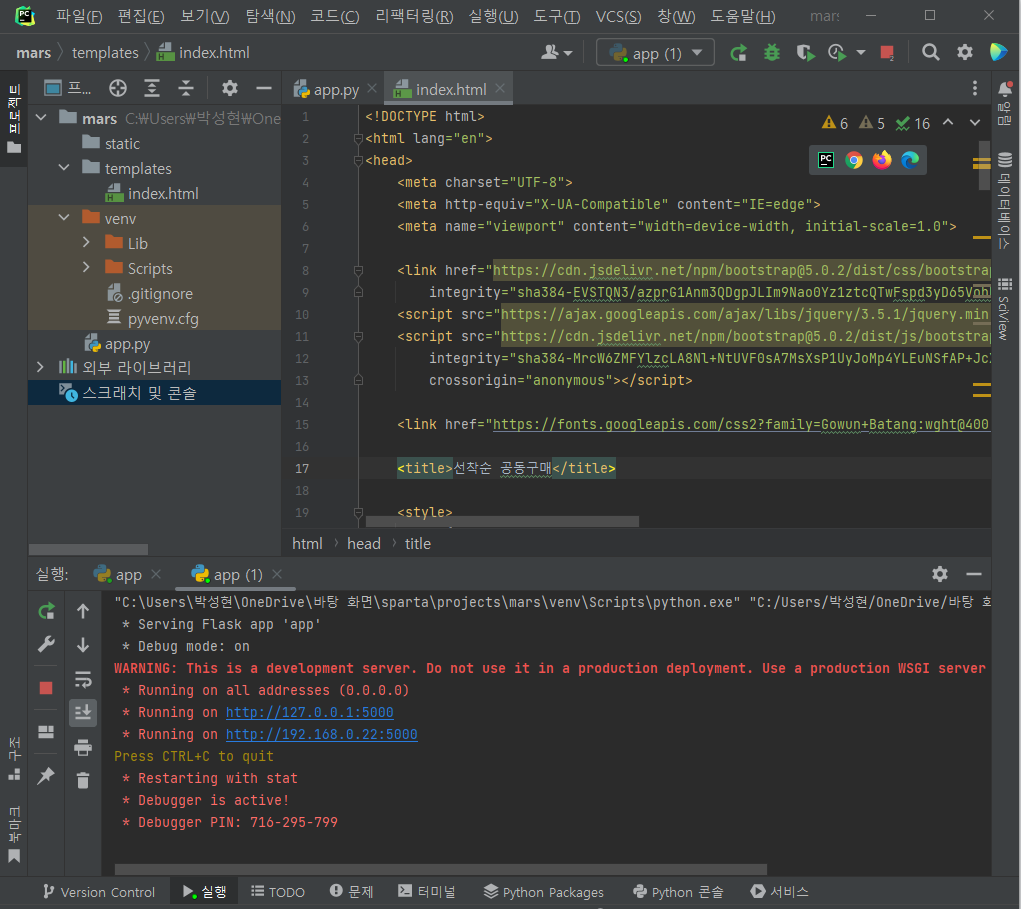The width and height of the screenshot is (1021, 909).
Task: Collapse all items in project tree
Action: 186,88
